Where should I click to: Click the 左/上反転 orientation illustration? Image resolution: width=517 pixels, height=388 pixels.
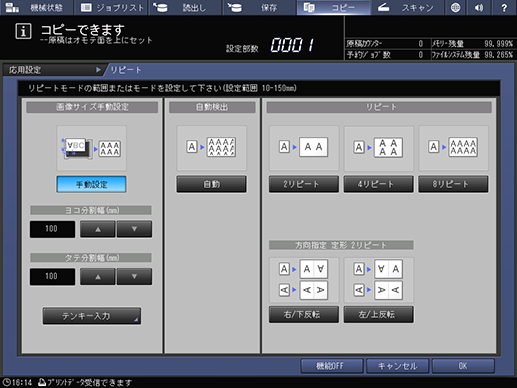(379, 280)
